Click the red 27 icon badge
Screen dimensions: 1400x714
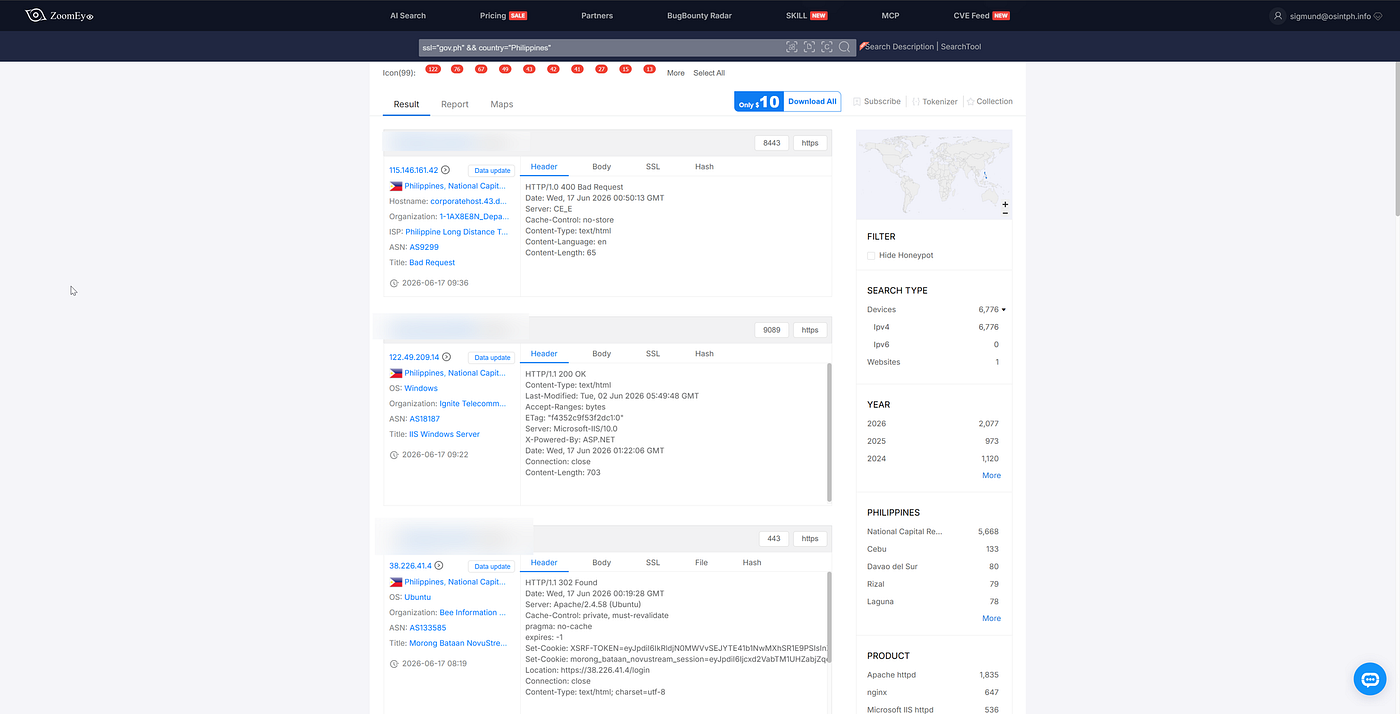pyautogui.click(x=601, y=69)
